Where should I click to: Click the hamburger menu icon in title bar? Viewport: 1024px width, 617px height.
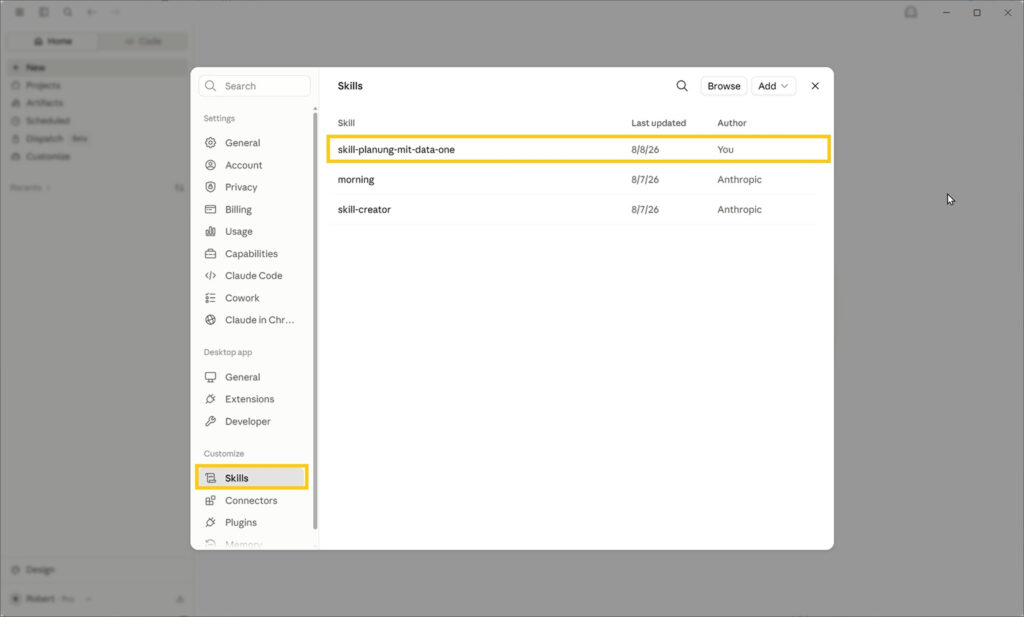pyautogui.click(x=20, y=12)
